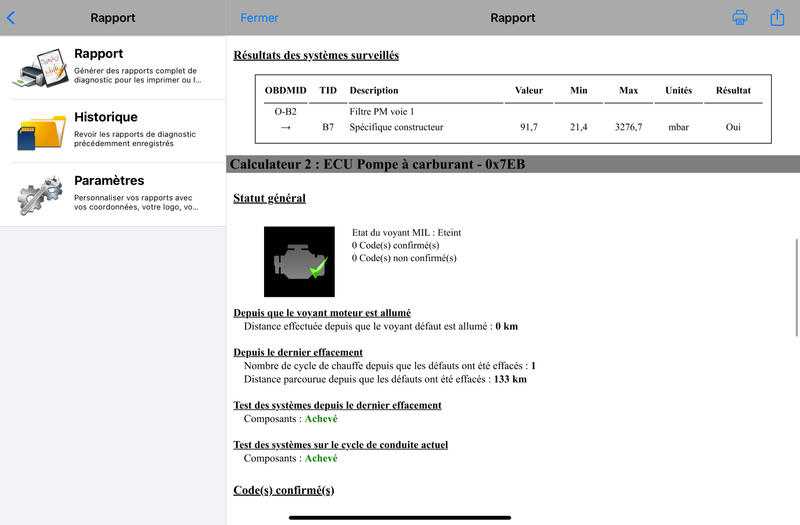Click the 'Spécifique constructeur' cell
This screenshot has height=525, width=800.
pos(396,127)
